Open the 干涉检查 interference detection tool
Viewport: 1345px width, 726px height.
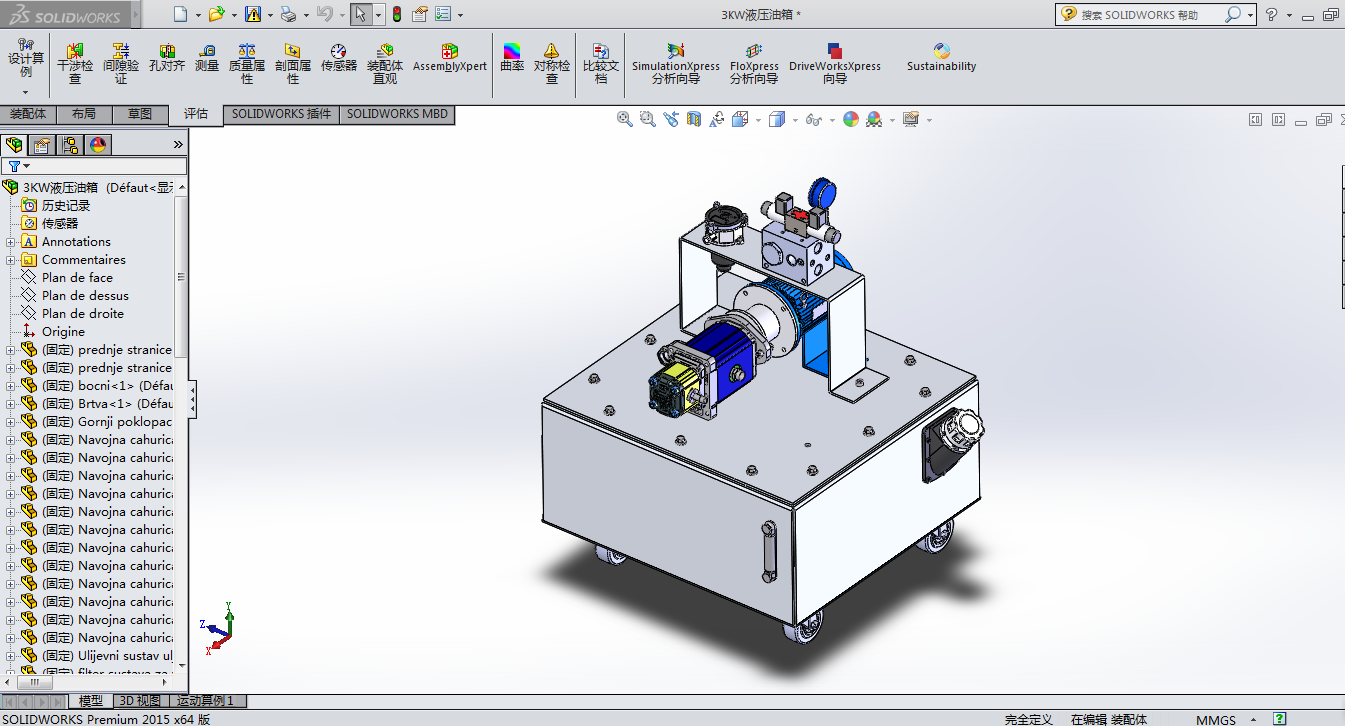click(x=74, y=63)
